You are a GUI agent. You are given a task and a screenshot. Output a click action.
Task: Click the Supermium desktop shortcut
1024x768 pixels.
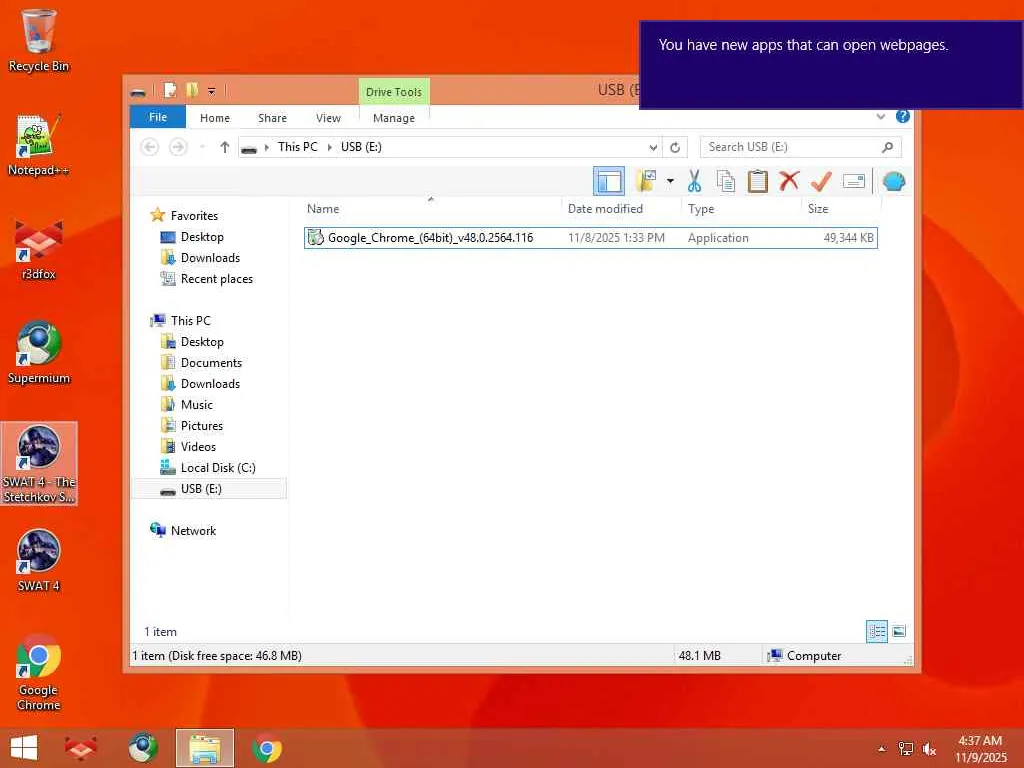[x=39, y=353]
